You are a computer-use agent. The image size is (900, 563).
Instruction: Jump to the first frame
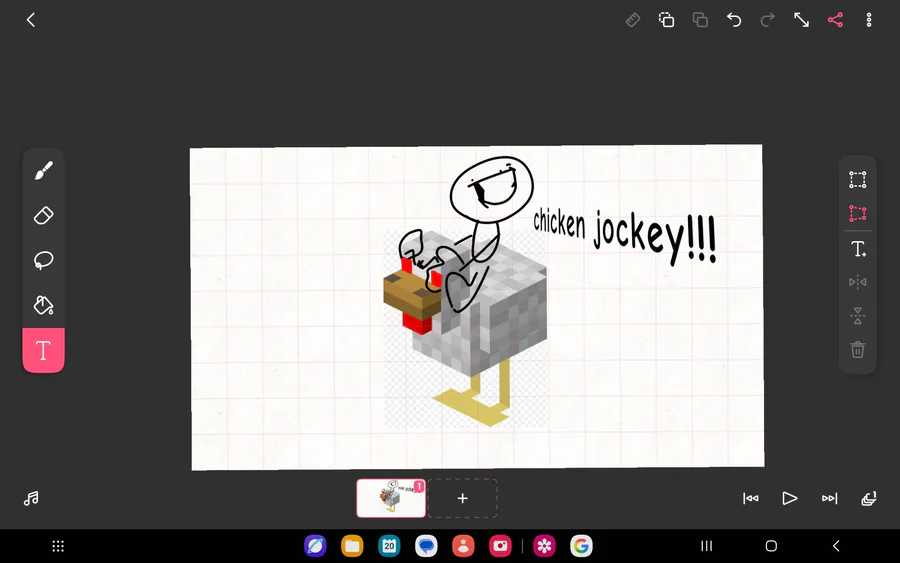(x=751, y=498)
